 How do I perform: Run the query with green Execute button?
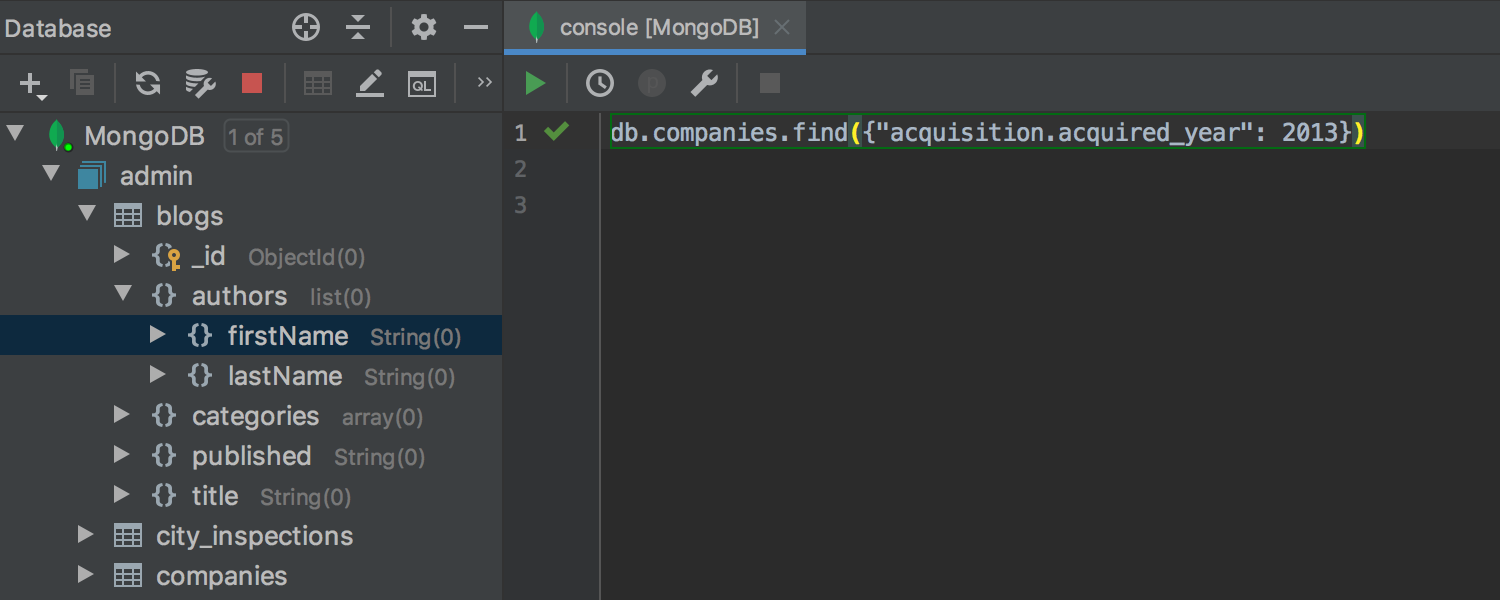tap(536, 83)
